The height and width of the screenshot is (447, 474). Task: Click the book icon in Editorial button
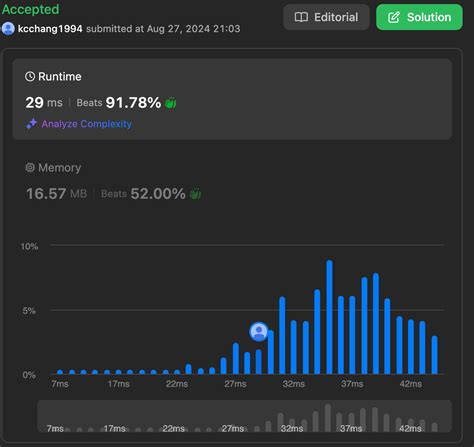pyautogui.click(x=301, y=17)
